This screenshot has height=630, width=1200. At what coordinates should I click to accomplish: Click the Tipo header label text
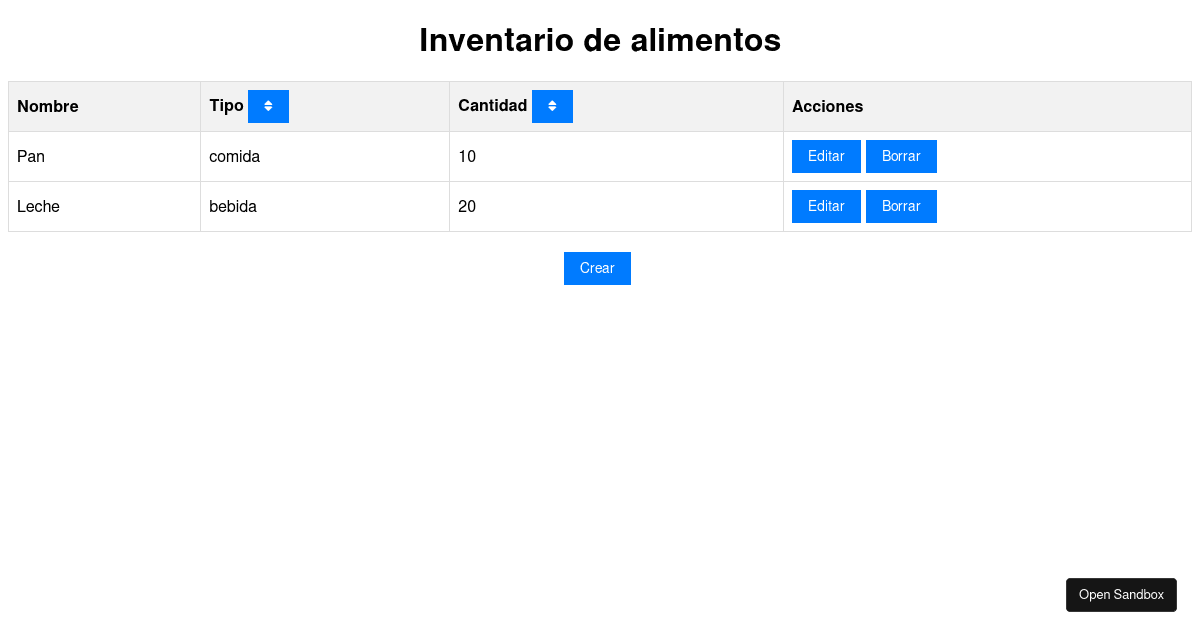(x=226, y=105)
